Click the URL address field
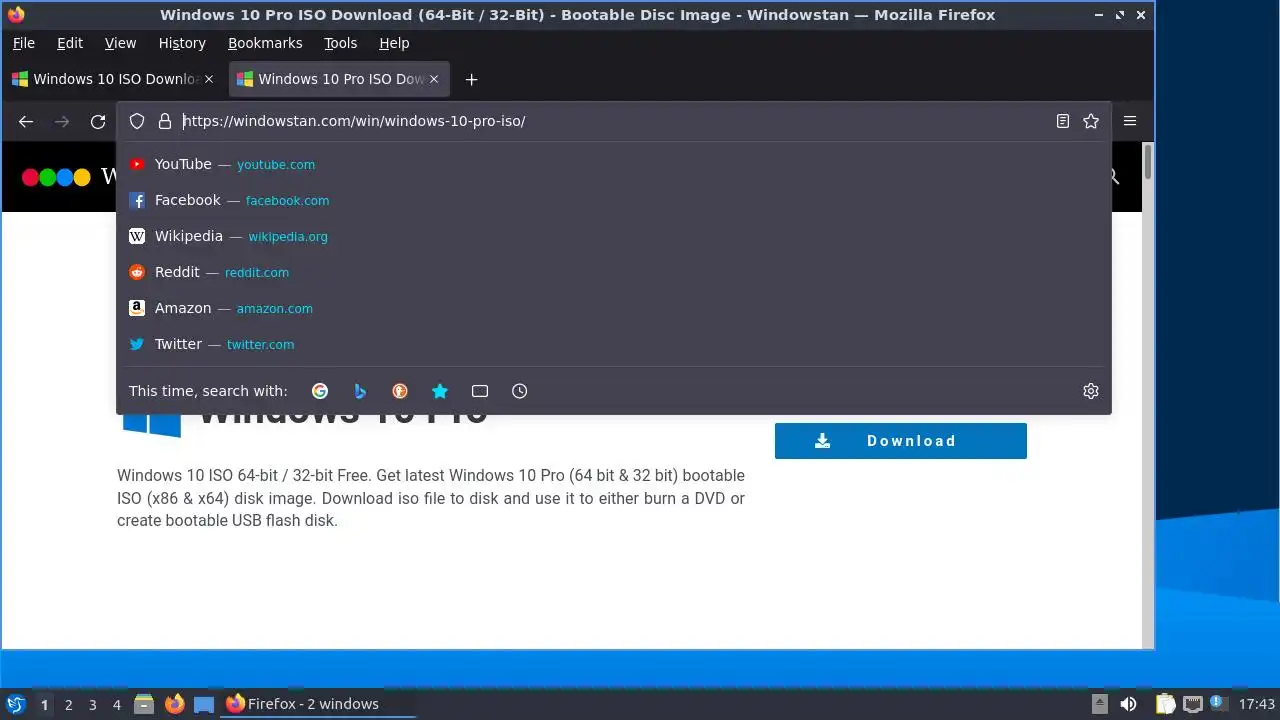The height and width of the screenshot is (720, 1280). point(612,121)
